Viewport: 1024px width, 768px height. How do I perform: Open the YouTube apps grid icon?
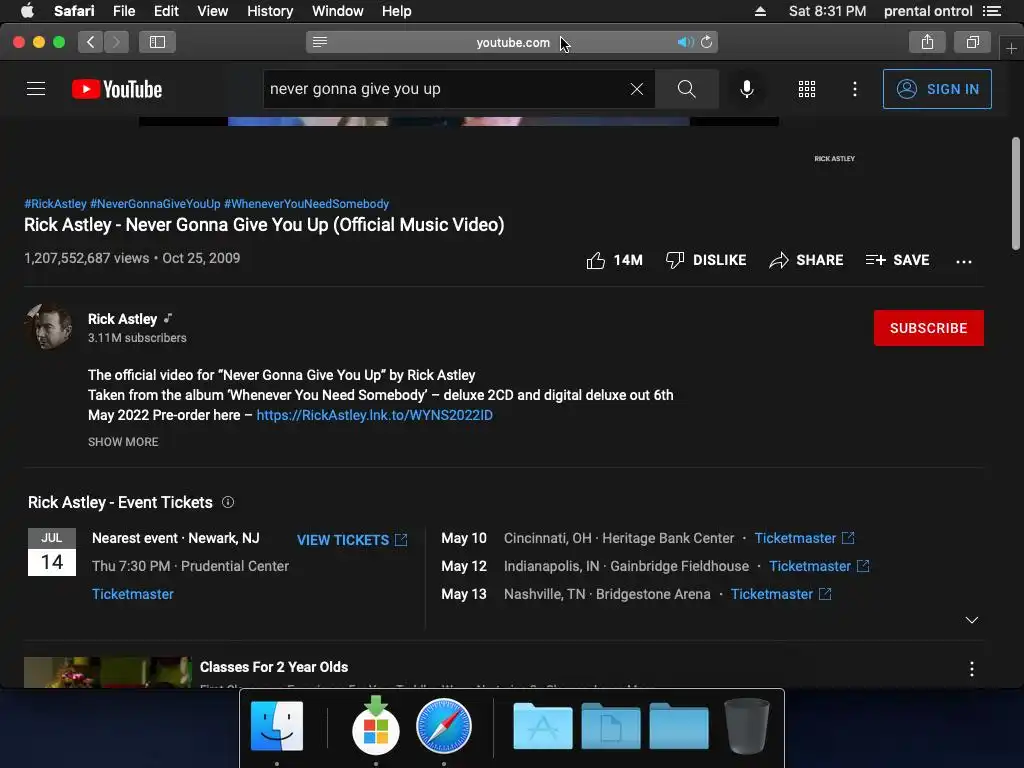pyautogui.click(x=807, y=89)
